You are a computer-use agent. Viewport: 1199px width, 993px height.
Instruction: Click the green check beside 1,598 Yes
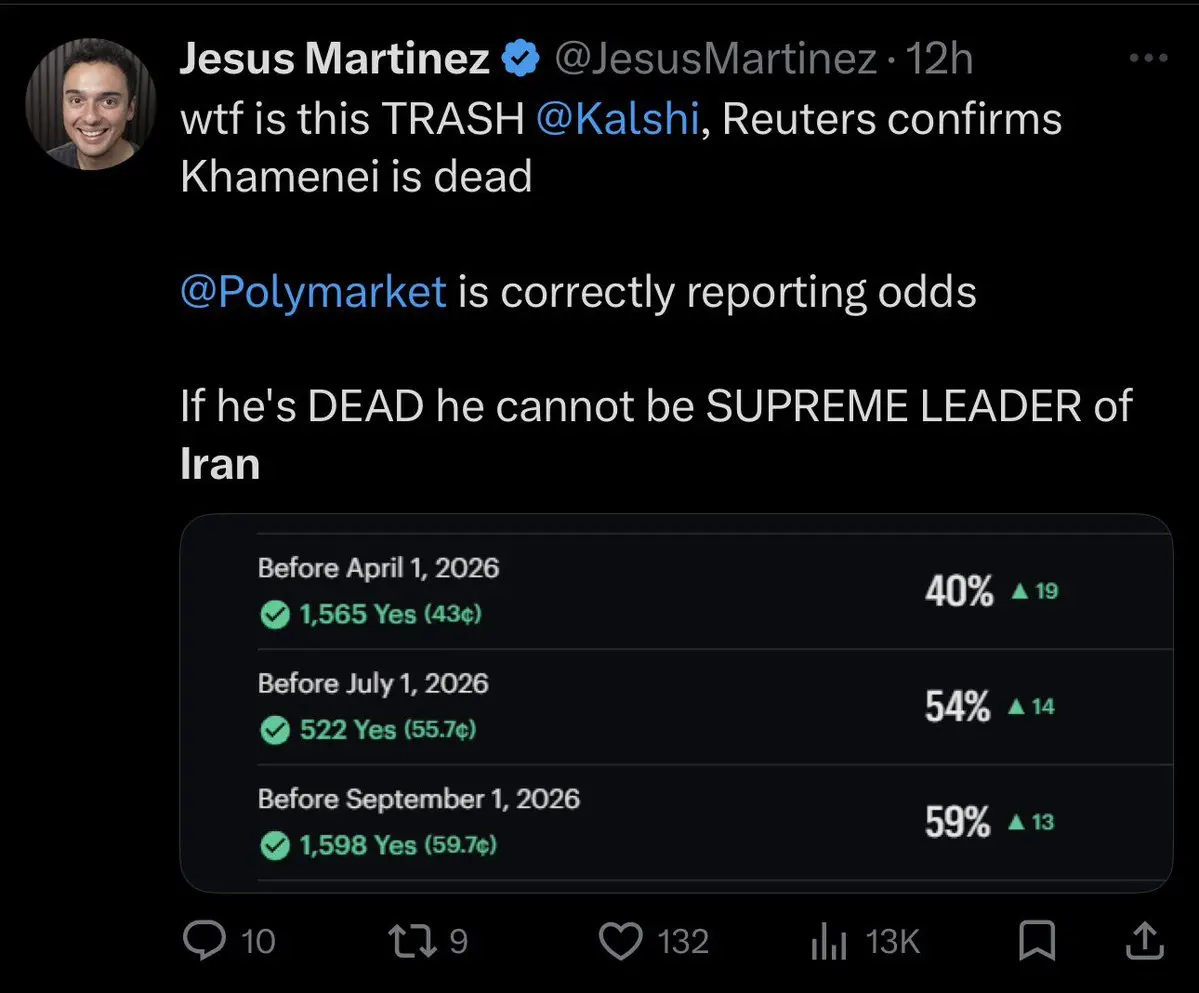273,847
